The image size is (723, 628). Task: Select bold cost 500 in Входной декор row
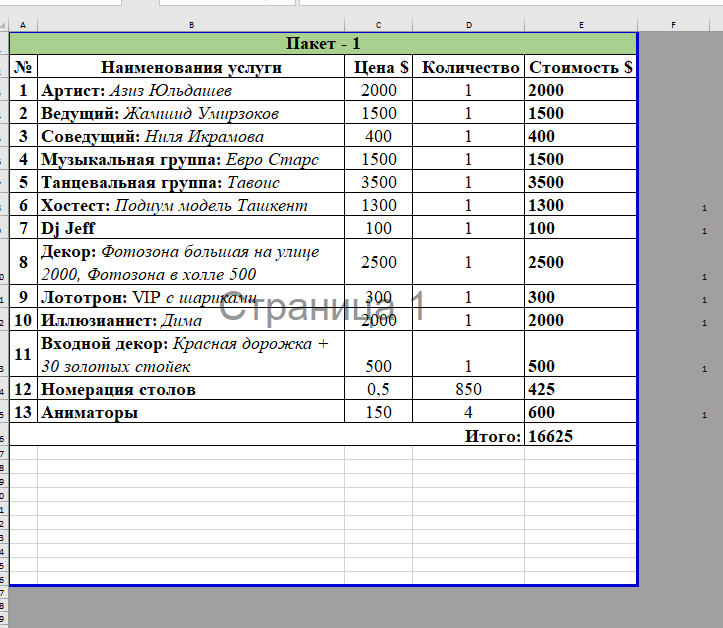coord(581,354)
